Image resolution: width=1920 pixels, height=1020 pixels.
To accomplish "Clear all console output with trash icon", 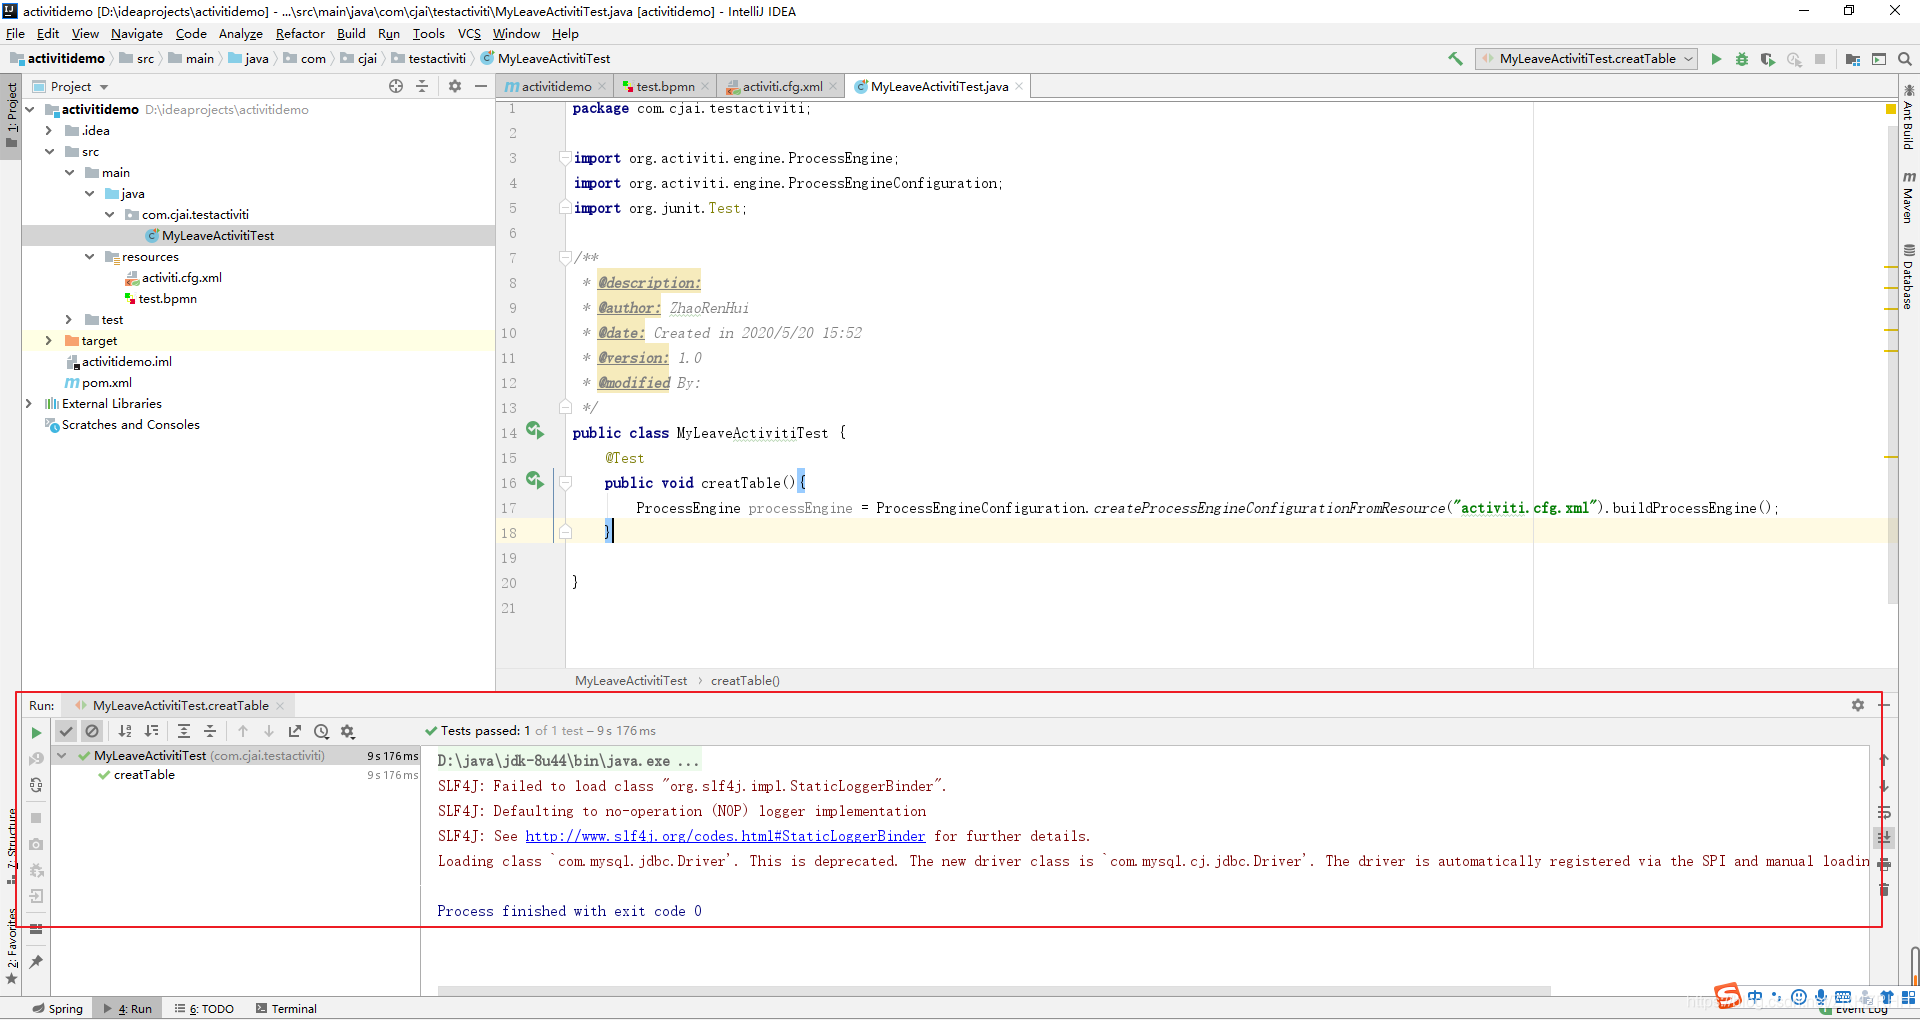I will click(1884, 889).
